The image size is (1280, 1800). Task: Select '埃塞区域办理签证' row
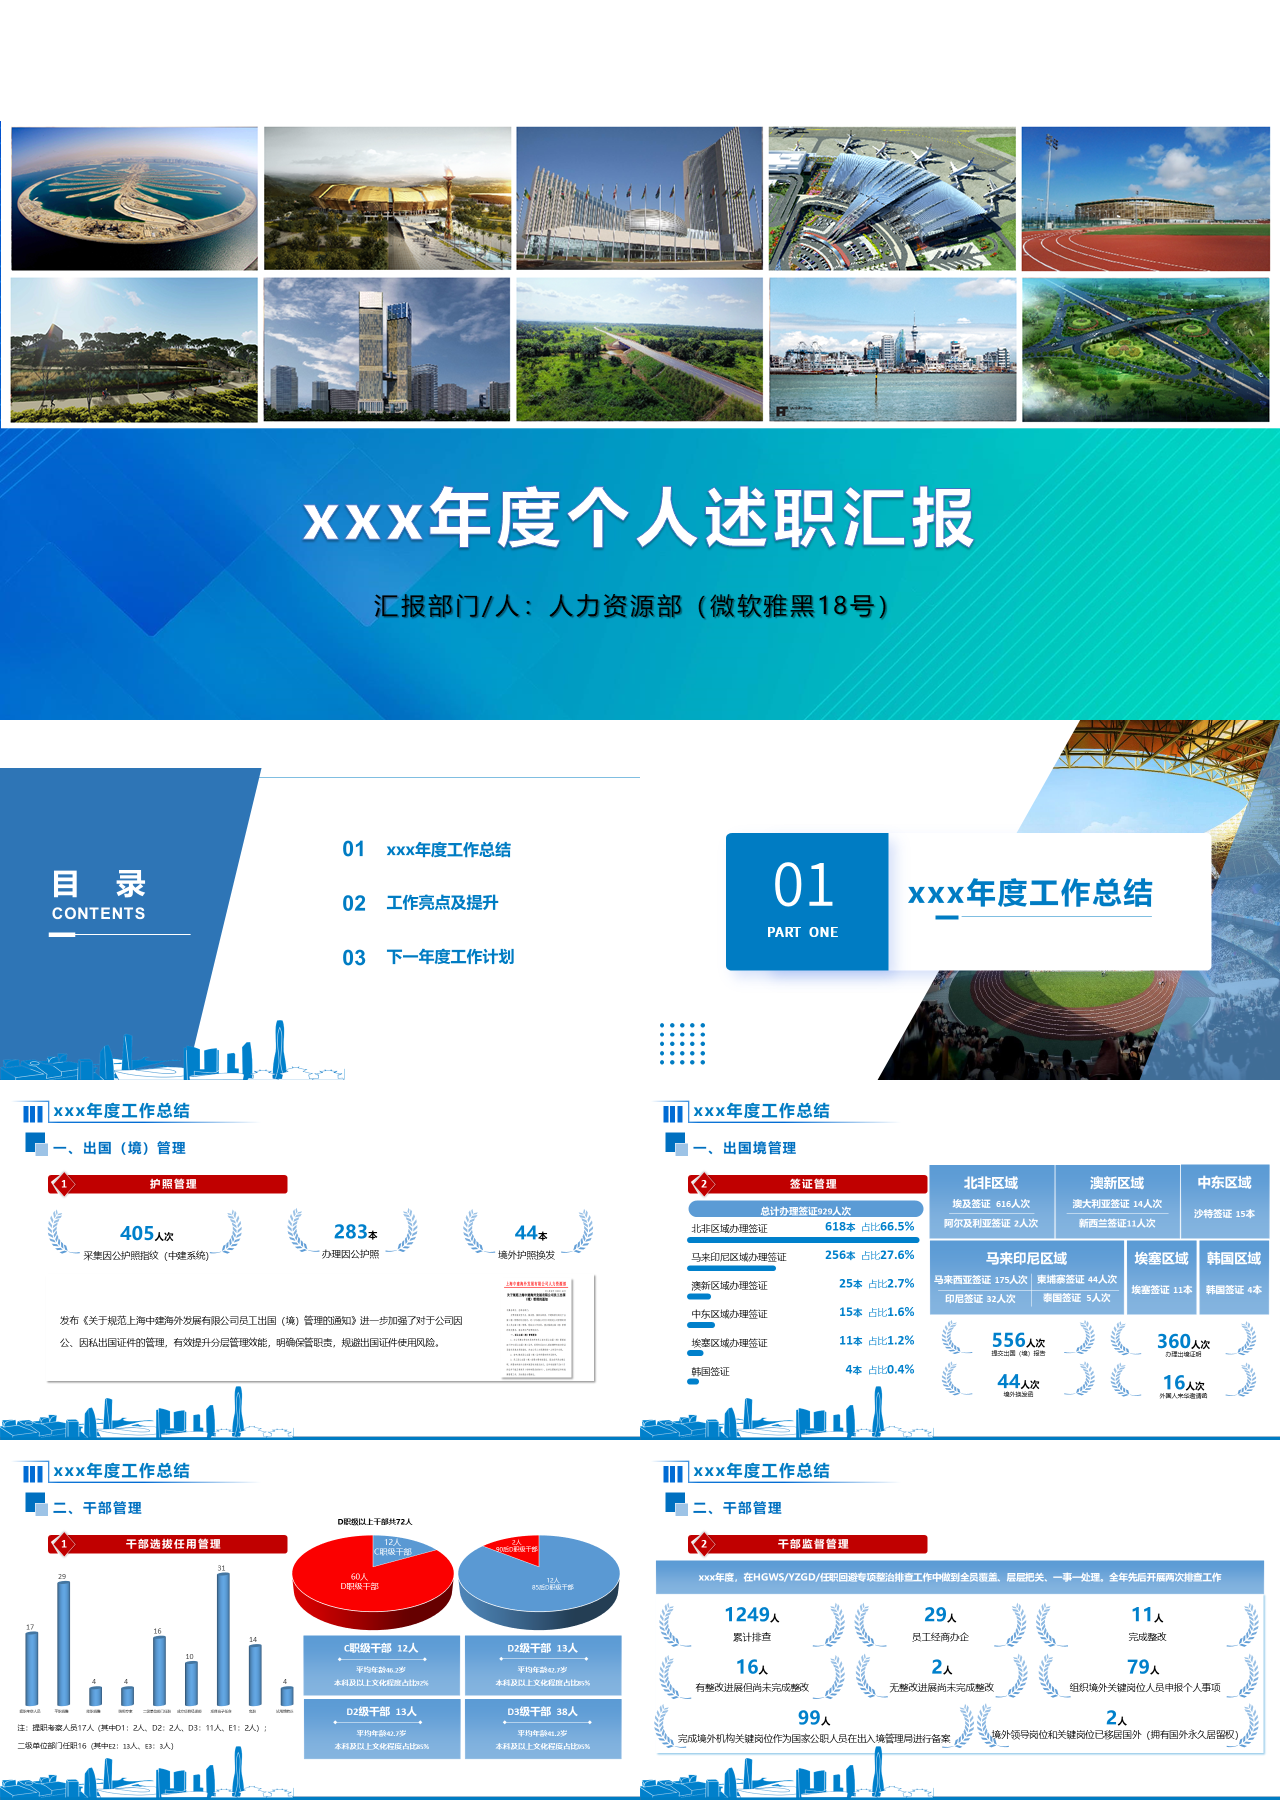pos(803,1342)
